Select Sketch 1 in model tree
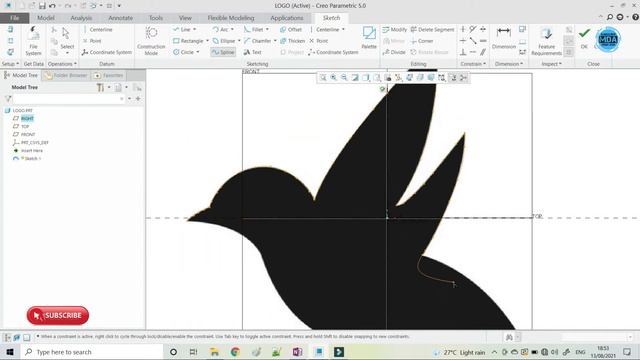The height and width of the screenshot is (360, 640). [31, 158]
